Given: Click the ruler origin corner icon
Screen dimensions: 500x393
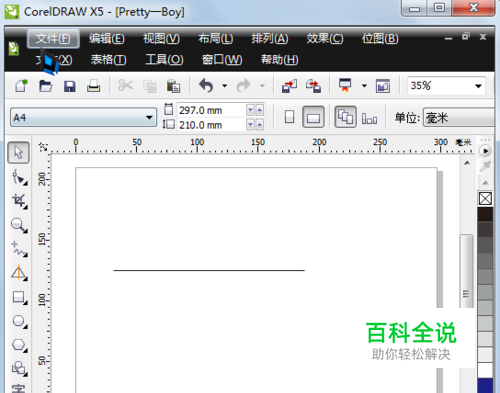Looking at the screenshot, I should pyautogui.click(x=43, y=146).
